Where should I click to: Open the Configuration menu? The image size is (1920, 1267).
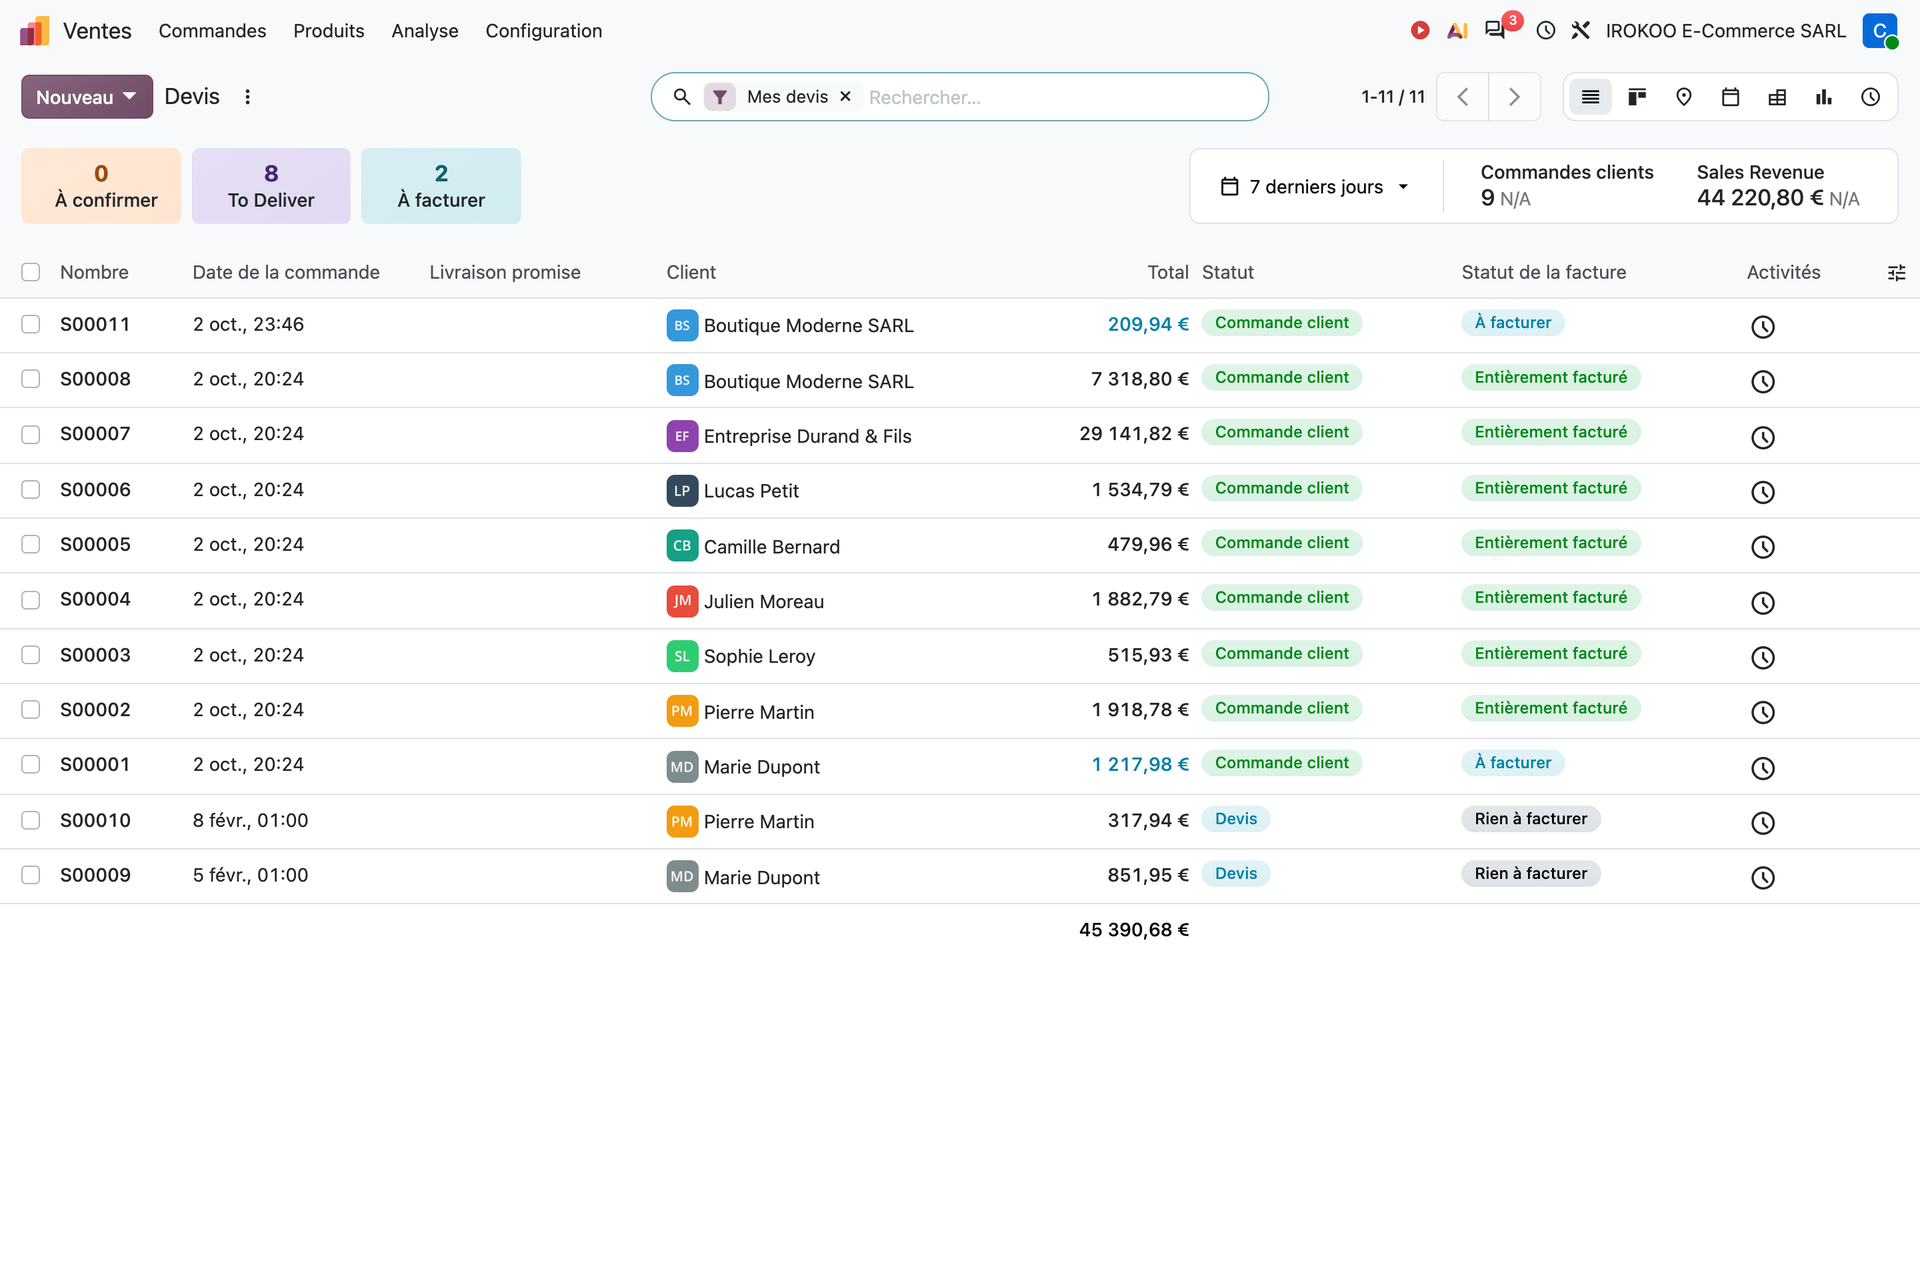coord(544,31)
